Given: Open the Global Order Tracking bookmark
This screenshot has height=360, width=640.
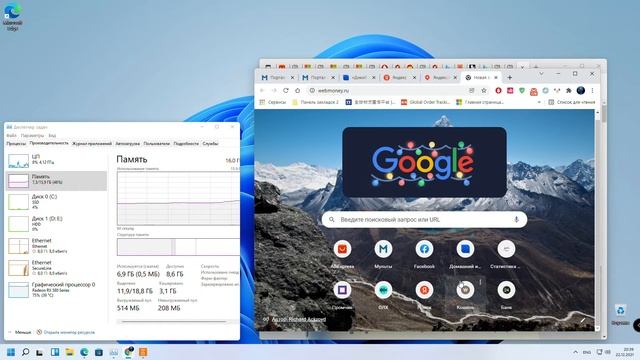Looking at the screenshot, I should click(425, 102).
